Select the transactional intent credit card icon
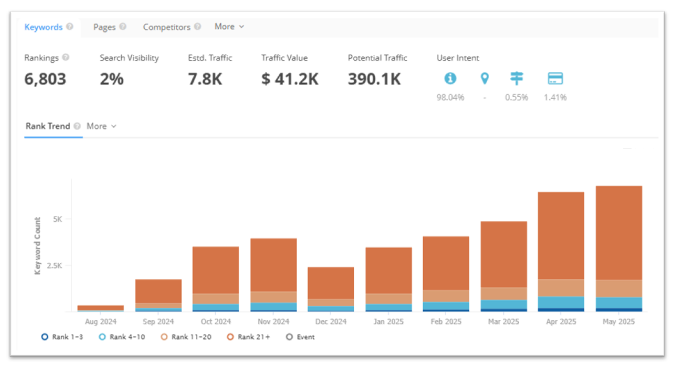This screenshot has width=675, height=368. (555, 78)
